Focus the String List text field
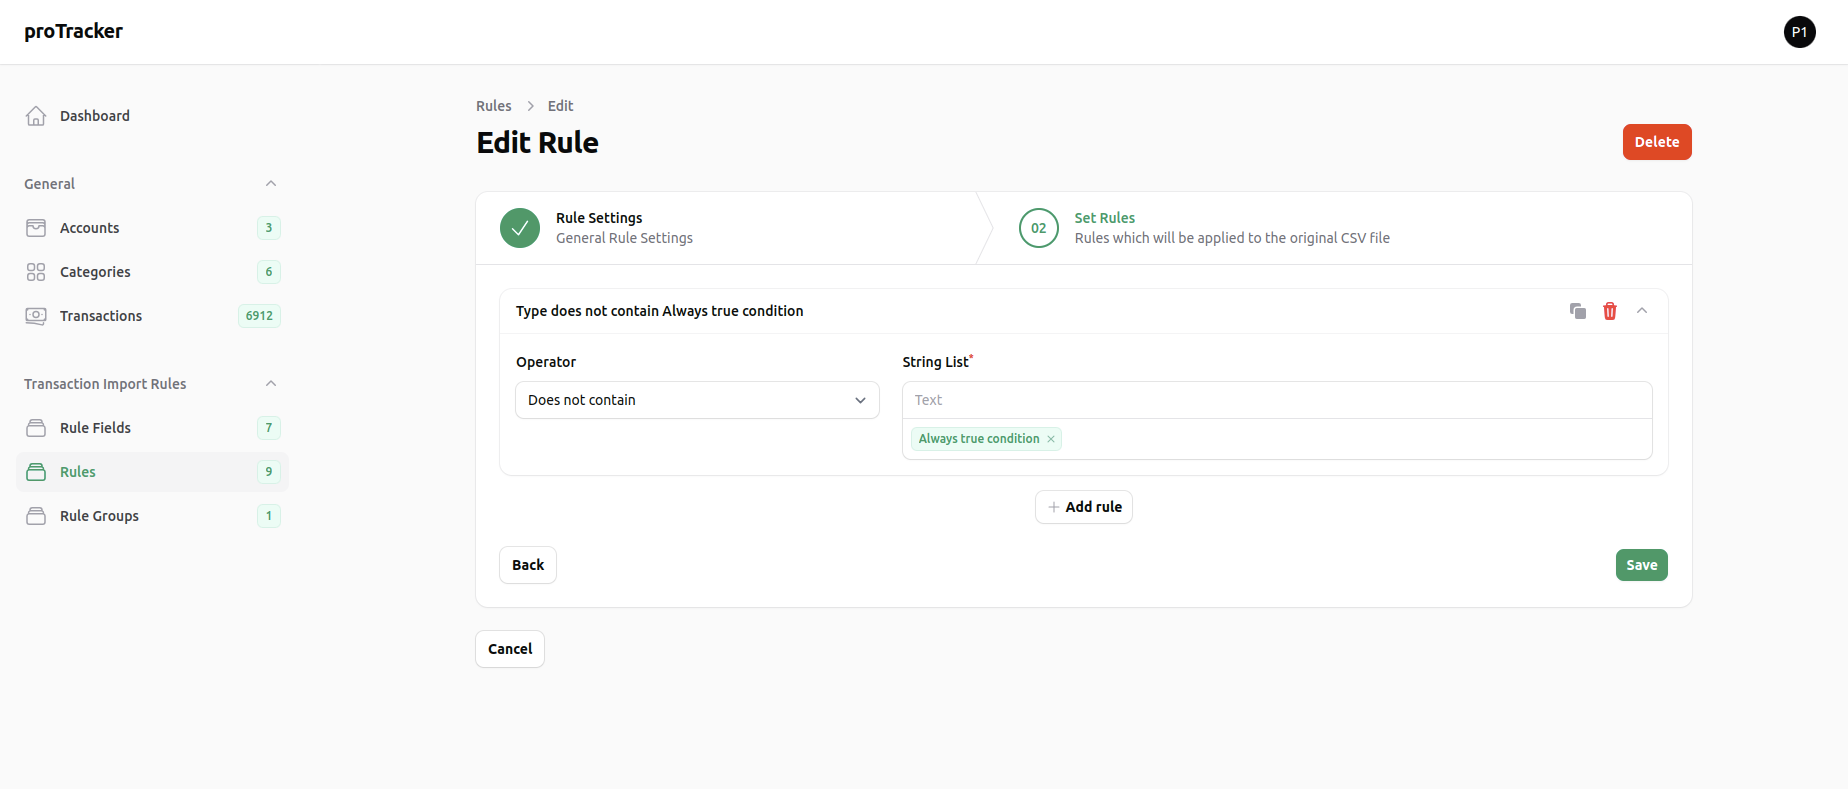Viewport: 1848px width, 789px height. (1277, 400)
